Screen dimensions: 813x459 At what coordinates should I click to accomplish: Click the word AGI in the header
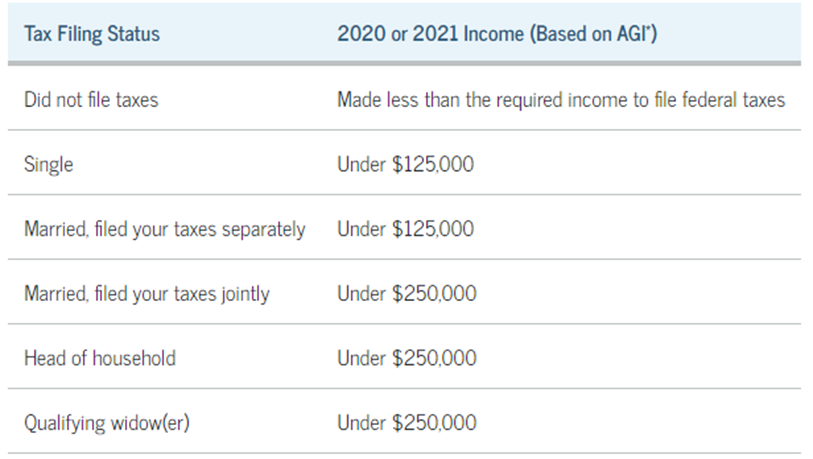[x=630, y=34]
